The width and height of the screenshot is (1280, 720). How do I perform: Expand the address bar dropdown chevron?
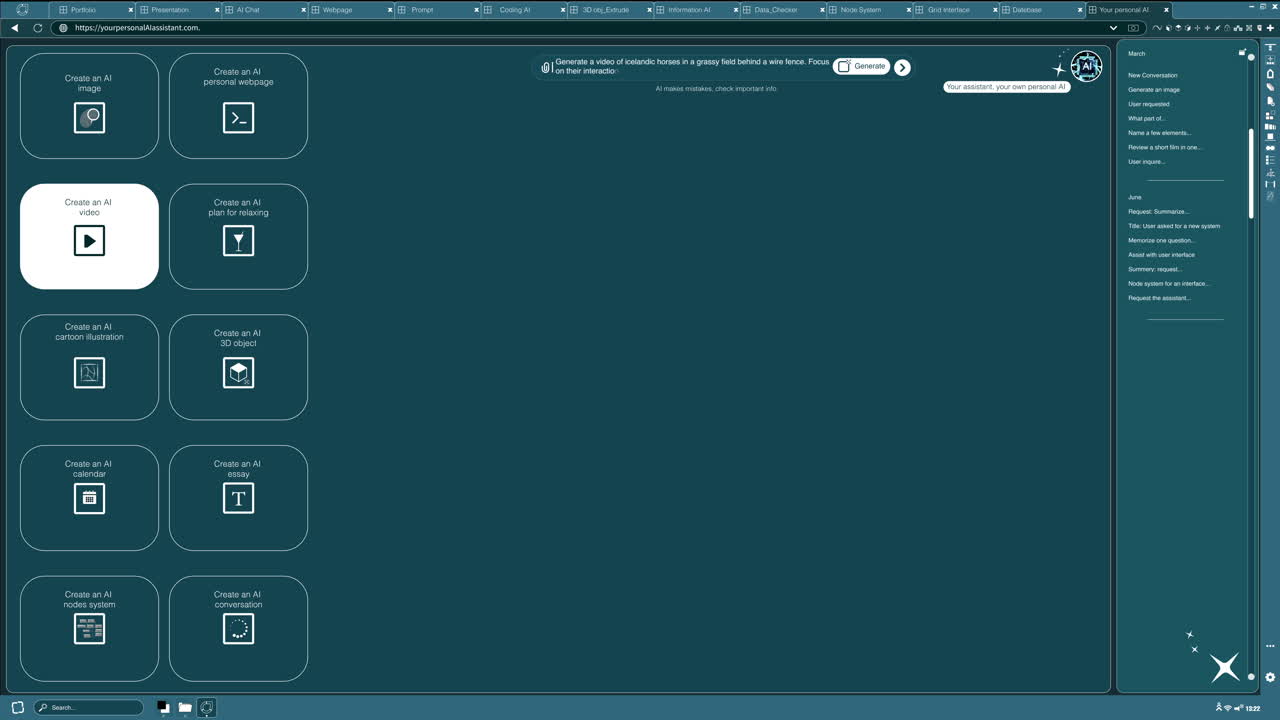1113,28
